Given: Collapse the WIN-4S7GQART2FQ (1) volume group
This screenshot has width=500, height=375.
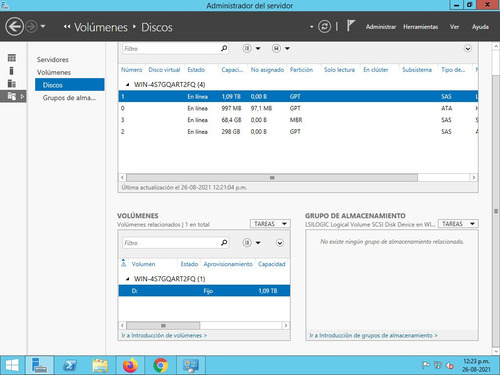Looking at the screenshot, I should pos(127,279).
